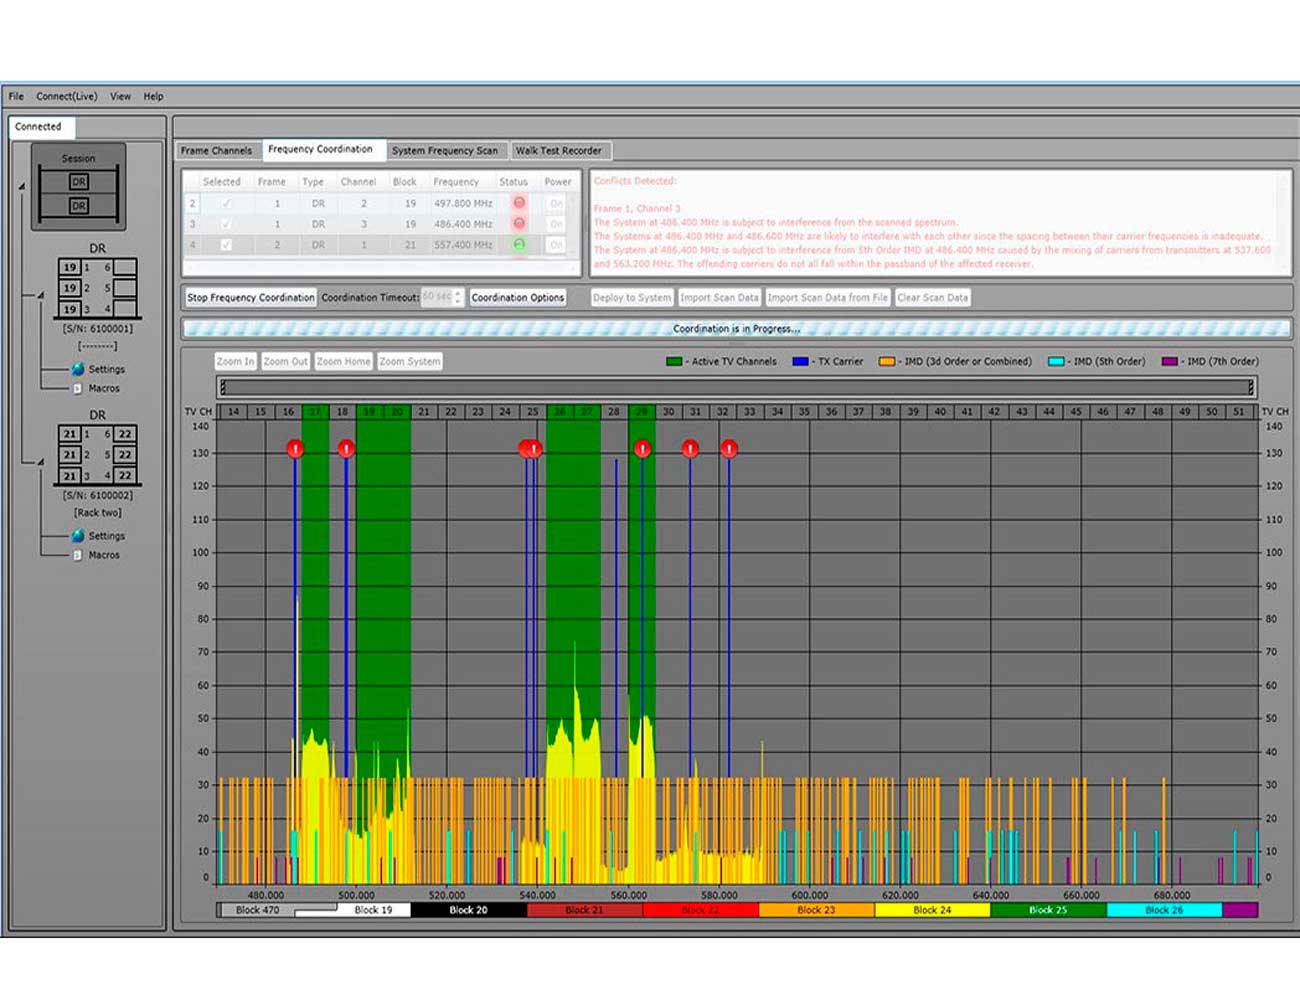Collapse the Session tree root node
Image resolution: width=1300 pixels, height=1000 pixels.
click(x=21, y=187)
